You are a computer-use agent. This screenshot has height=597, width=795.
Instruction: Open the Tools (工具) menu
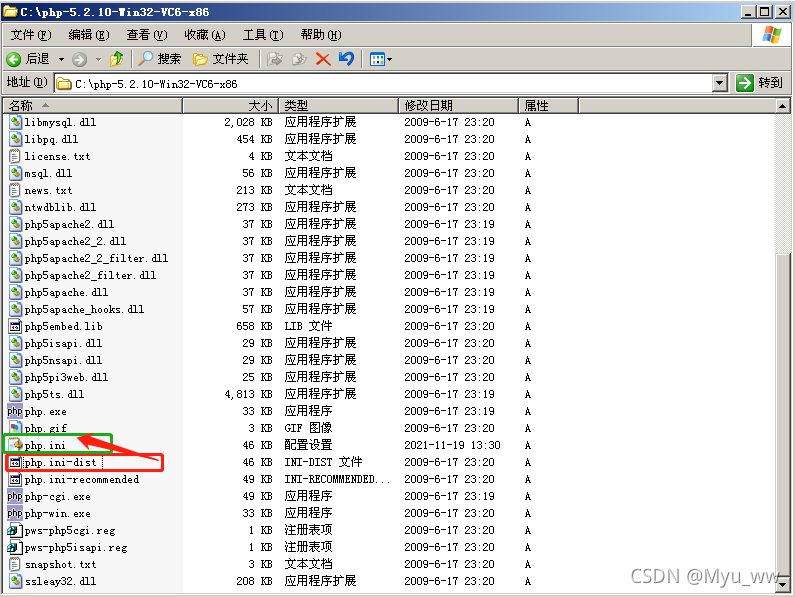point(263,35)
